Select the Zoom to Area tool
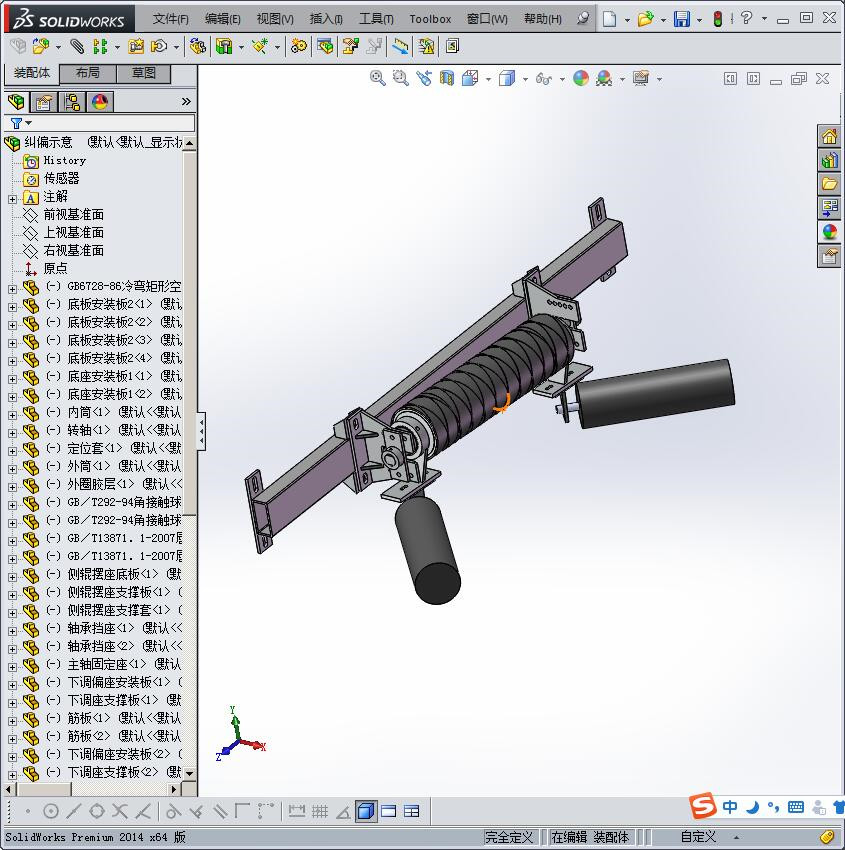845x850 pixels. 401,79
